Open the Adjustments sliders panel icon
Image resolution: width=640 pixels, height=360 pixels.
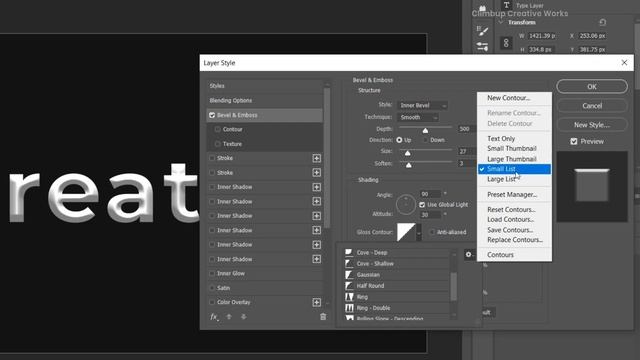click(x=482, y=47)
